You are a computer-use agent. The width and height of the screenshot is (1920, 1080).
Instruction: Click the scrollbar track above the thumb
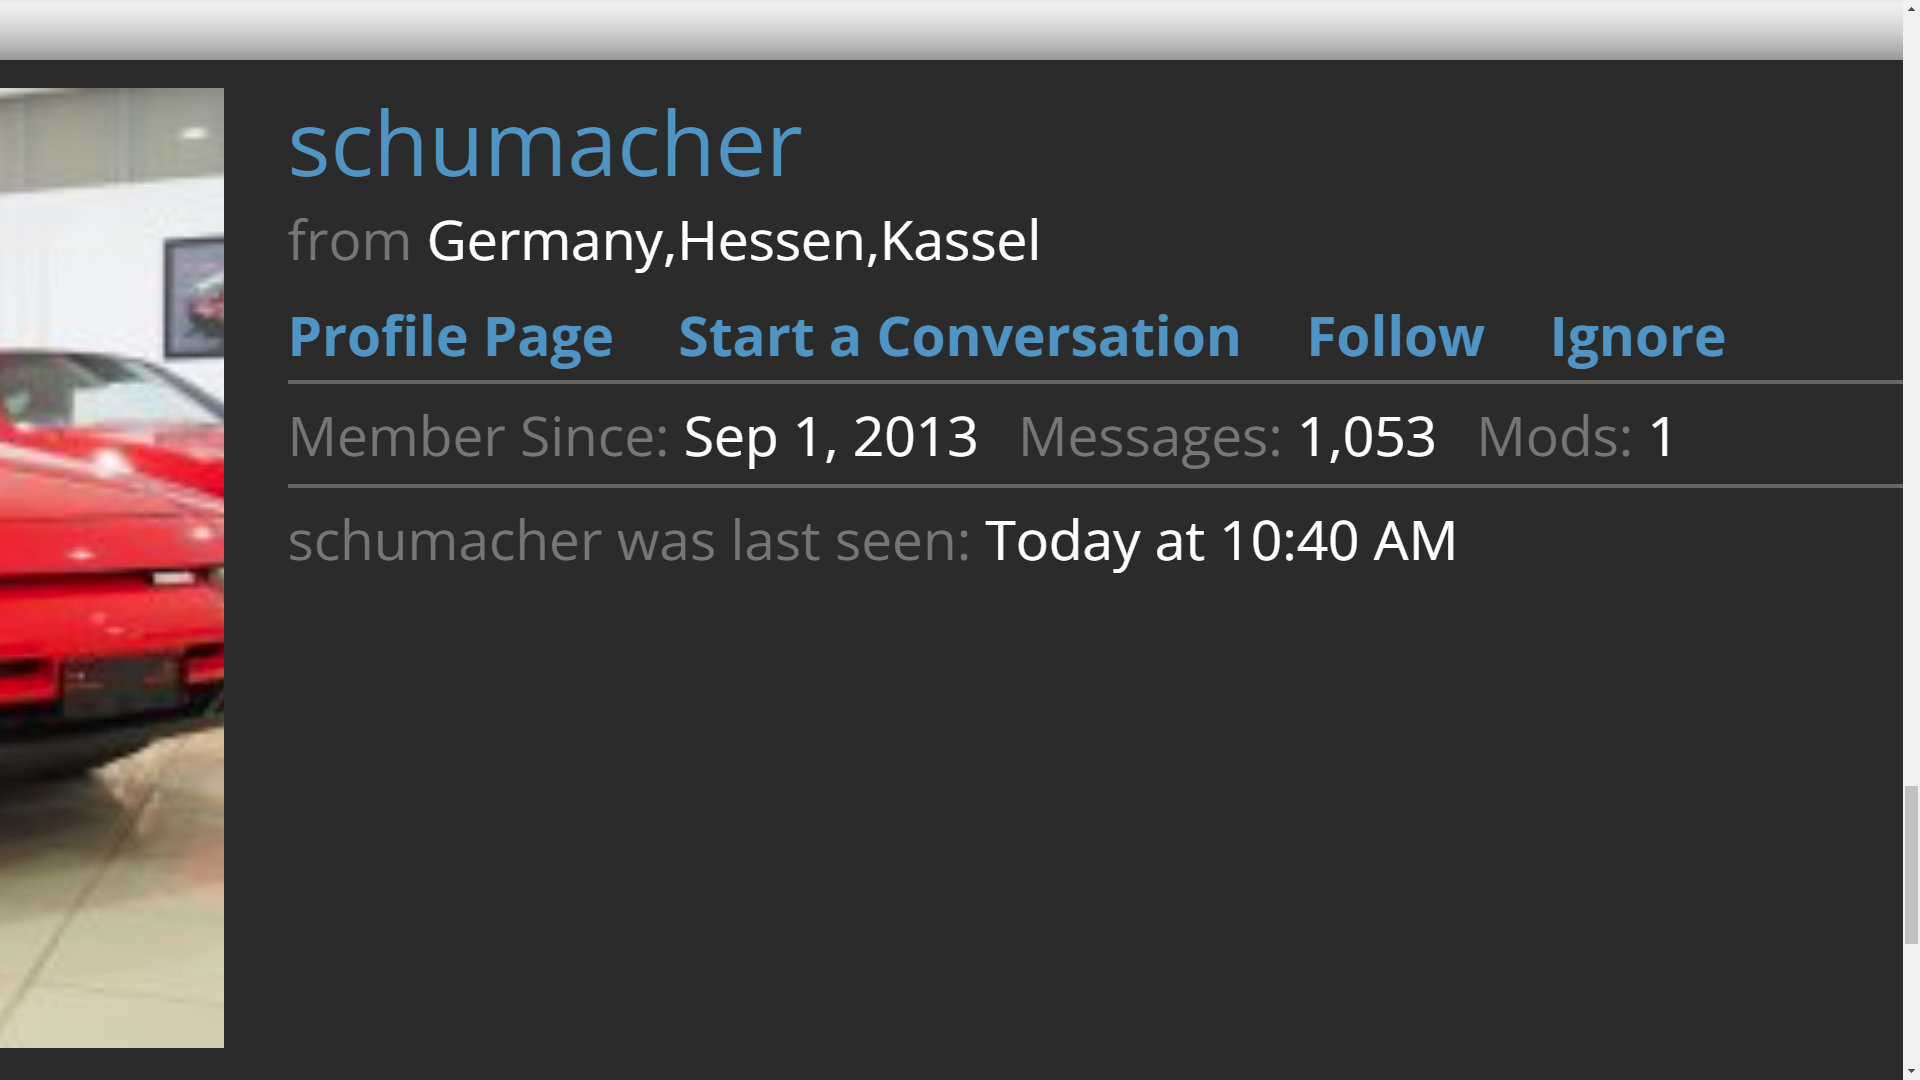(x=1911, y=400)
